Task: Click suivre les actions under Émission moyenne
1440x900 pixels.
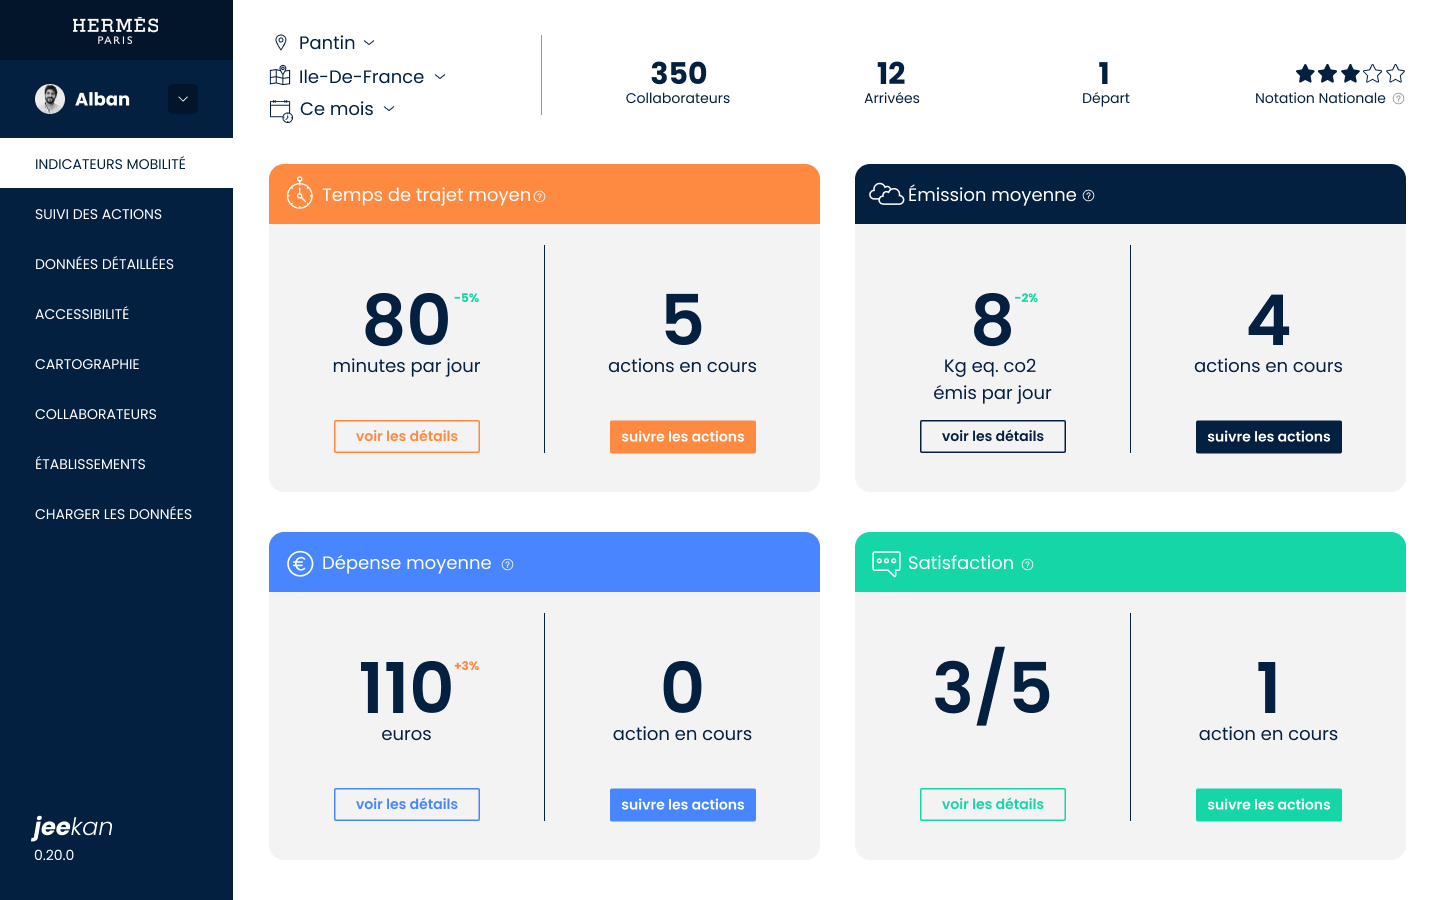Action: point(1268,437)
